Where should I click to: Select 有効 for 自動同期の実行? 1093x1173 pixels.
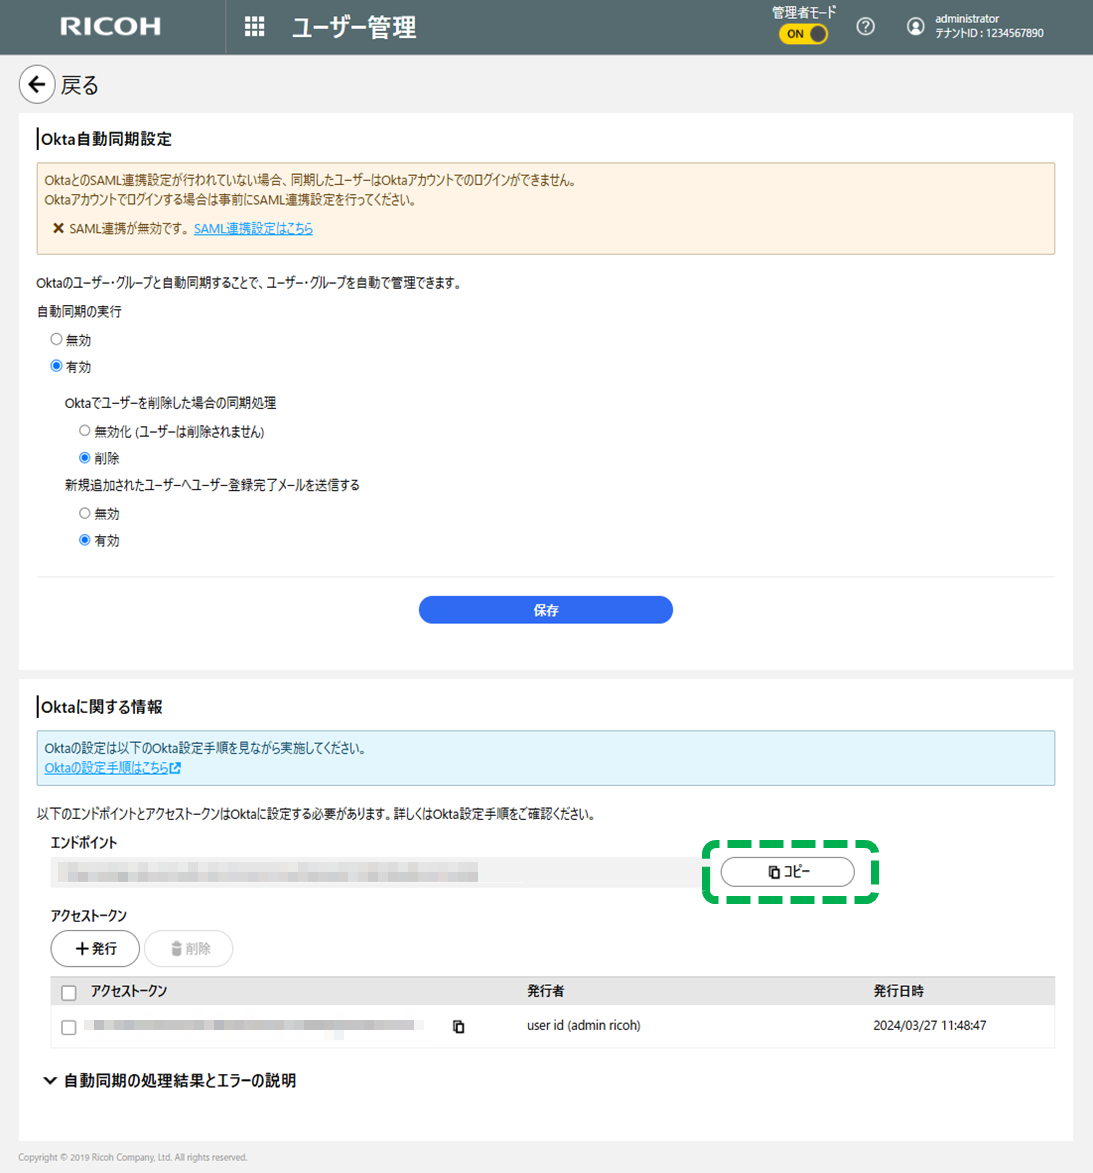click(56, 367)
